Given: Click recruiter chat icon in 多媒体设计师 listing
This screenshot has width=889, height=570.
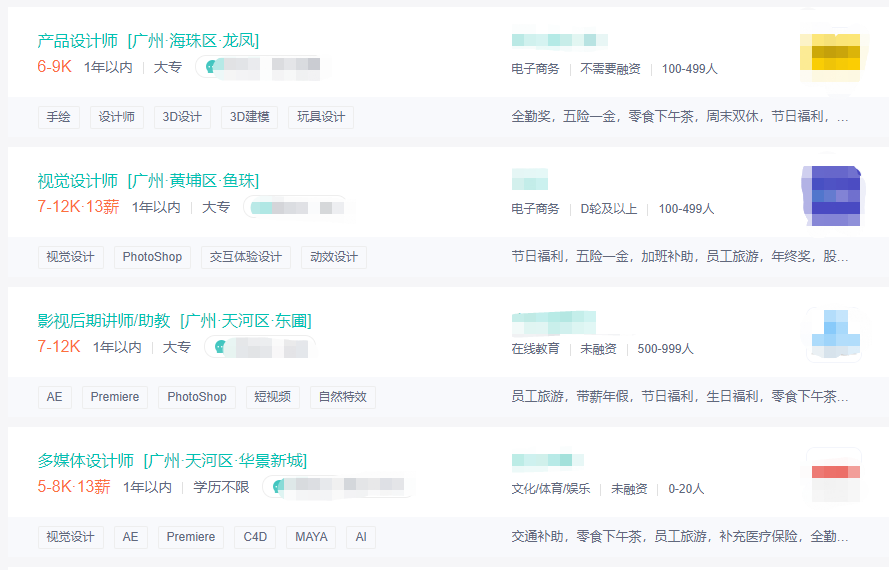Looking at the screenshot, I should point(278,488).
